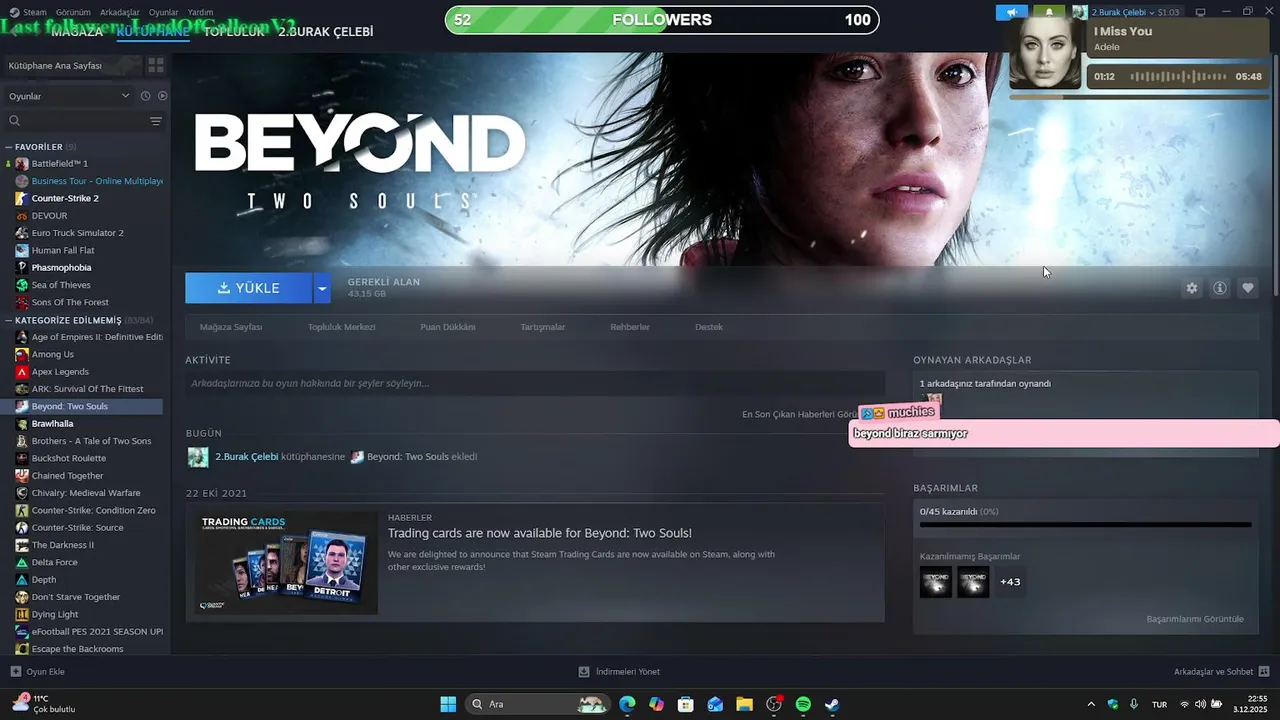Screen dimensions: 1280x720
Task: Open Microsoft Store from taskbar
Action: click(686, 704)
